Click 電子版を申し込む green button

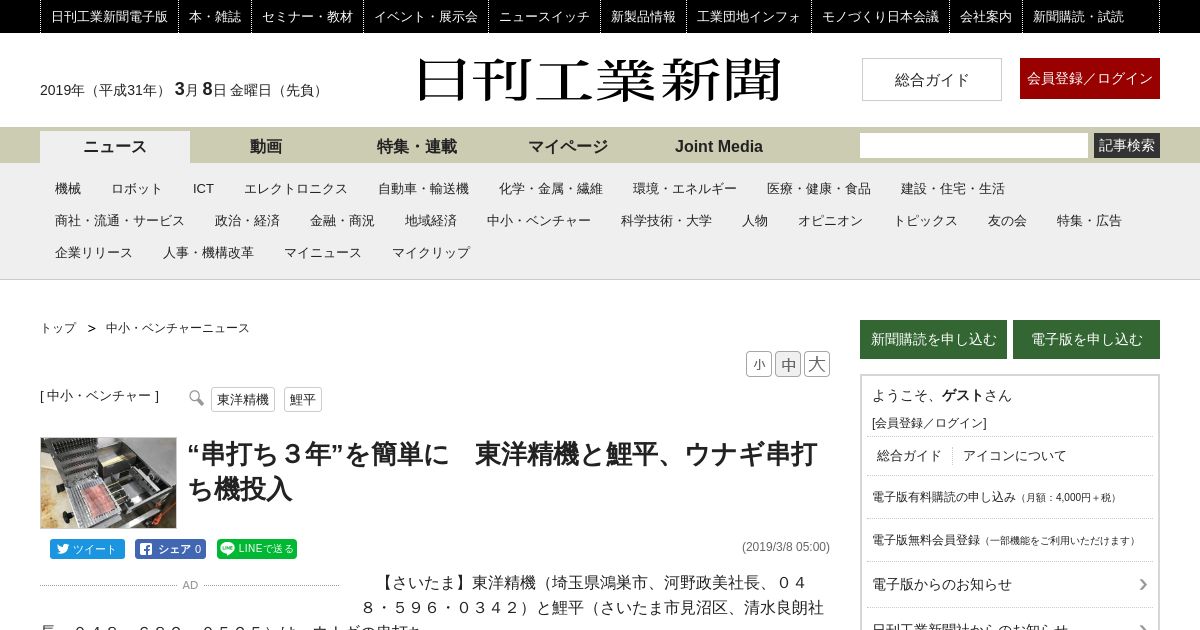tap(1086, 339)
